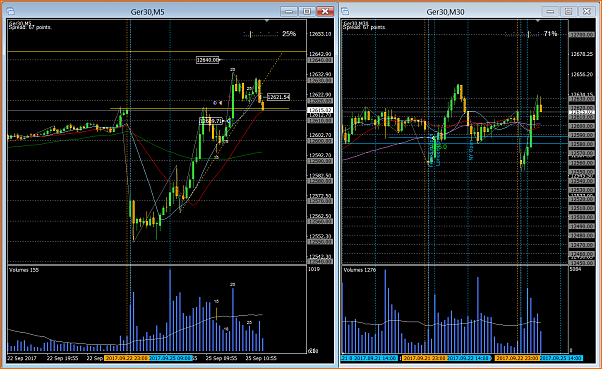602x369 pixels.
Task: Click the 5084 volume scale value in M30
Action: pos(576,270)
